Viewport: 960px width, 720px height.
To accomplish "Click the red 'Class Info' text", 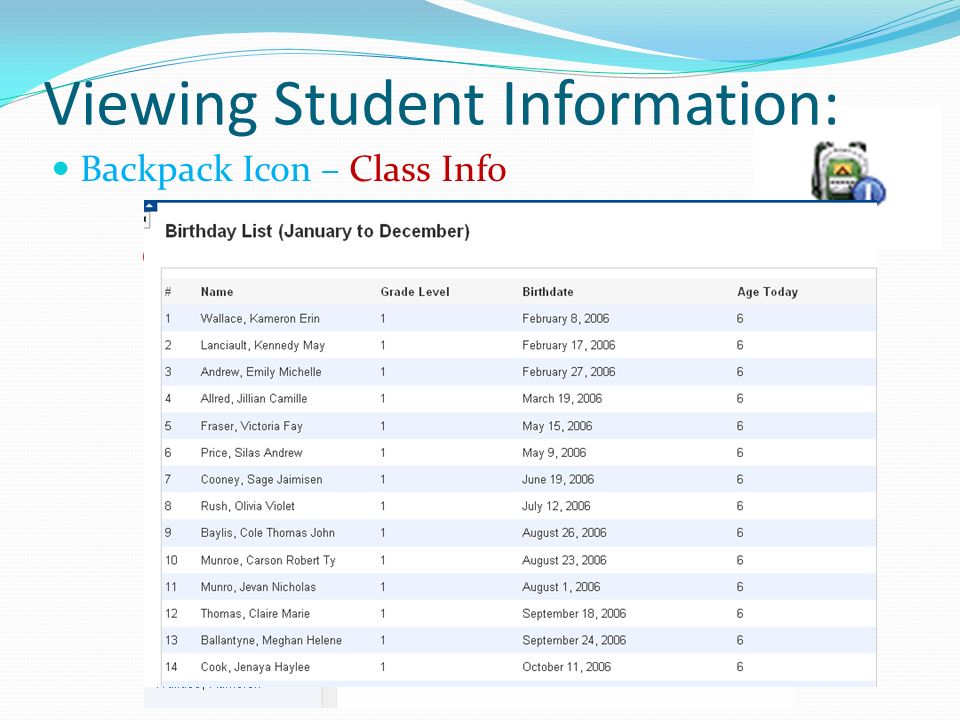I will click(427, 169).
